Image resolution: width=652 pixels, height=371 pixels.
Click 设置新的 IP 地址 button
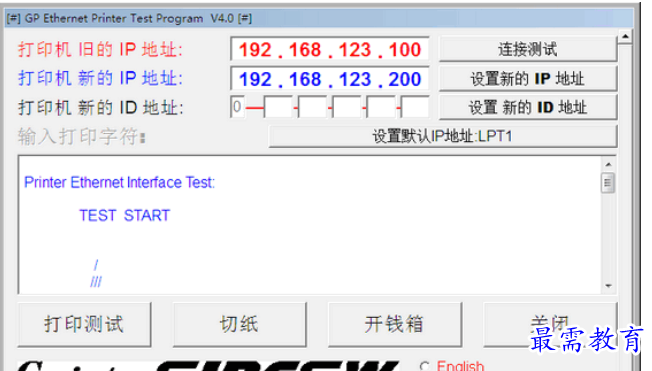(528, 79)
